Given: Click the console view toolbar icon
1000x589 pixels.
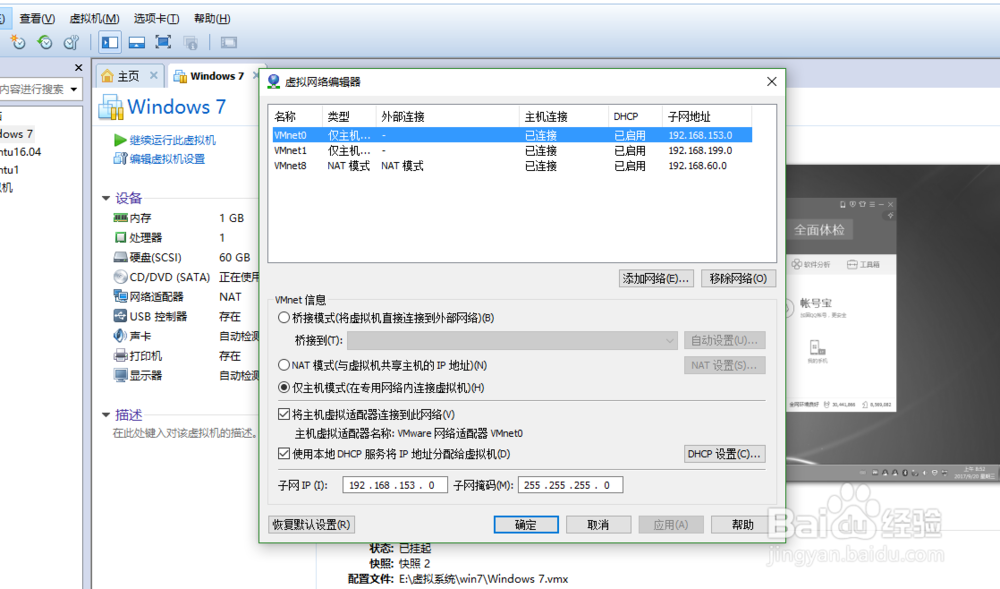Looking at the screenshot, I should point(228,42).
